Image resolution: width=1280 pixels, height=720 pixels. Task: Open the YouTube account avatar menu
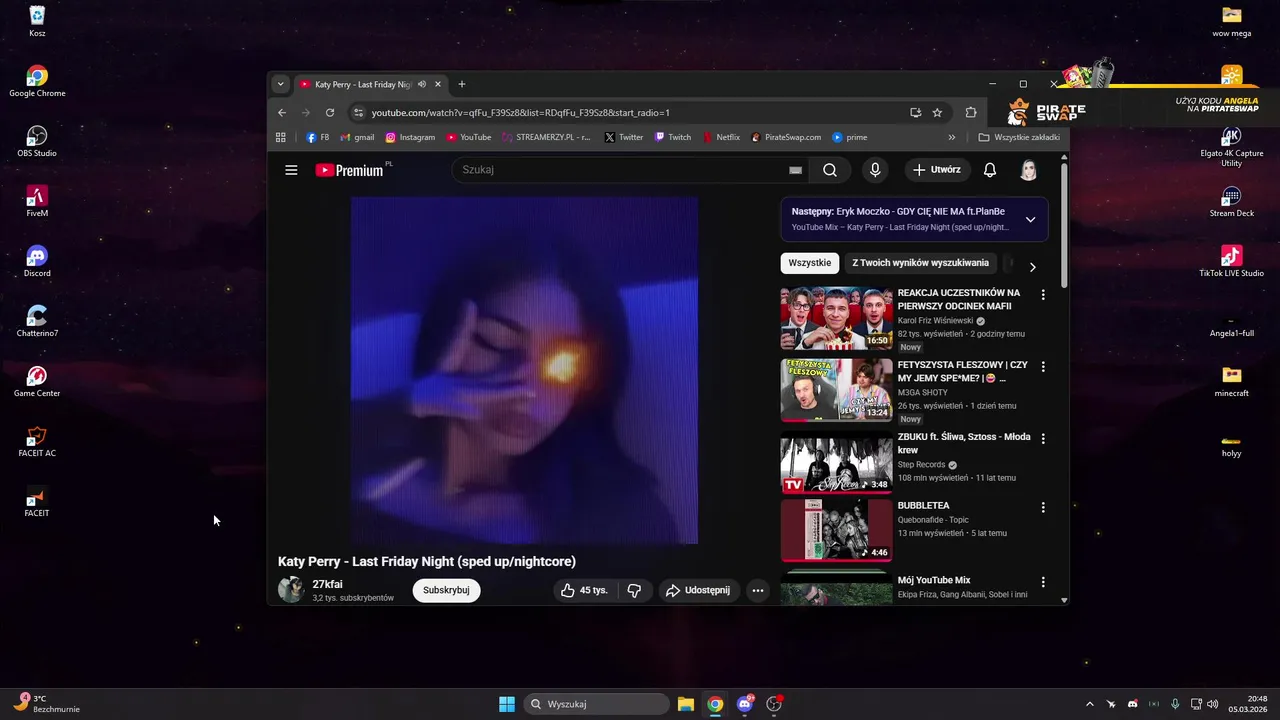[x=1028, y=170]
